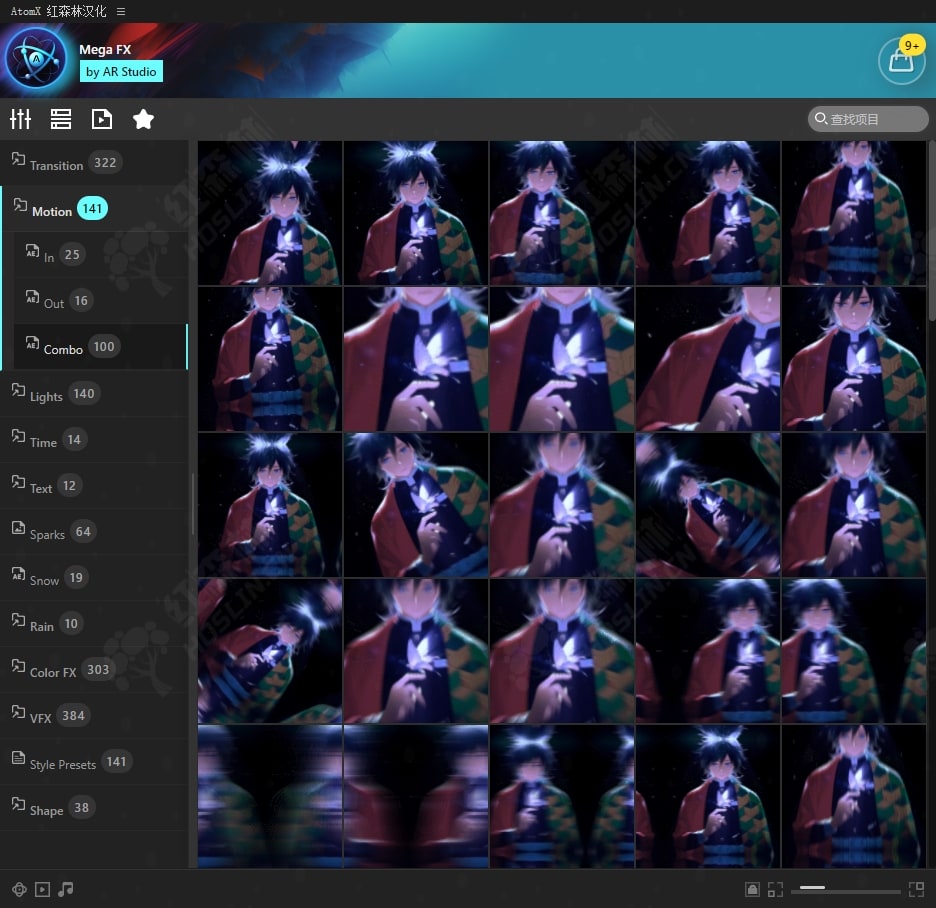The height and width of the screenshot is (908, 936).
Task: Select the VFX category
Action: [x=94, y=716]
